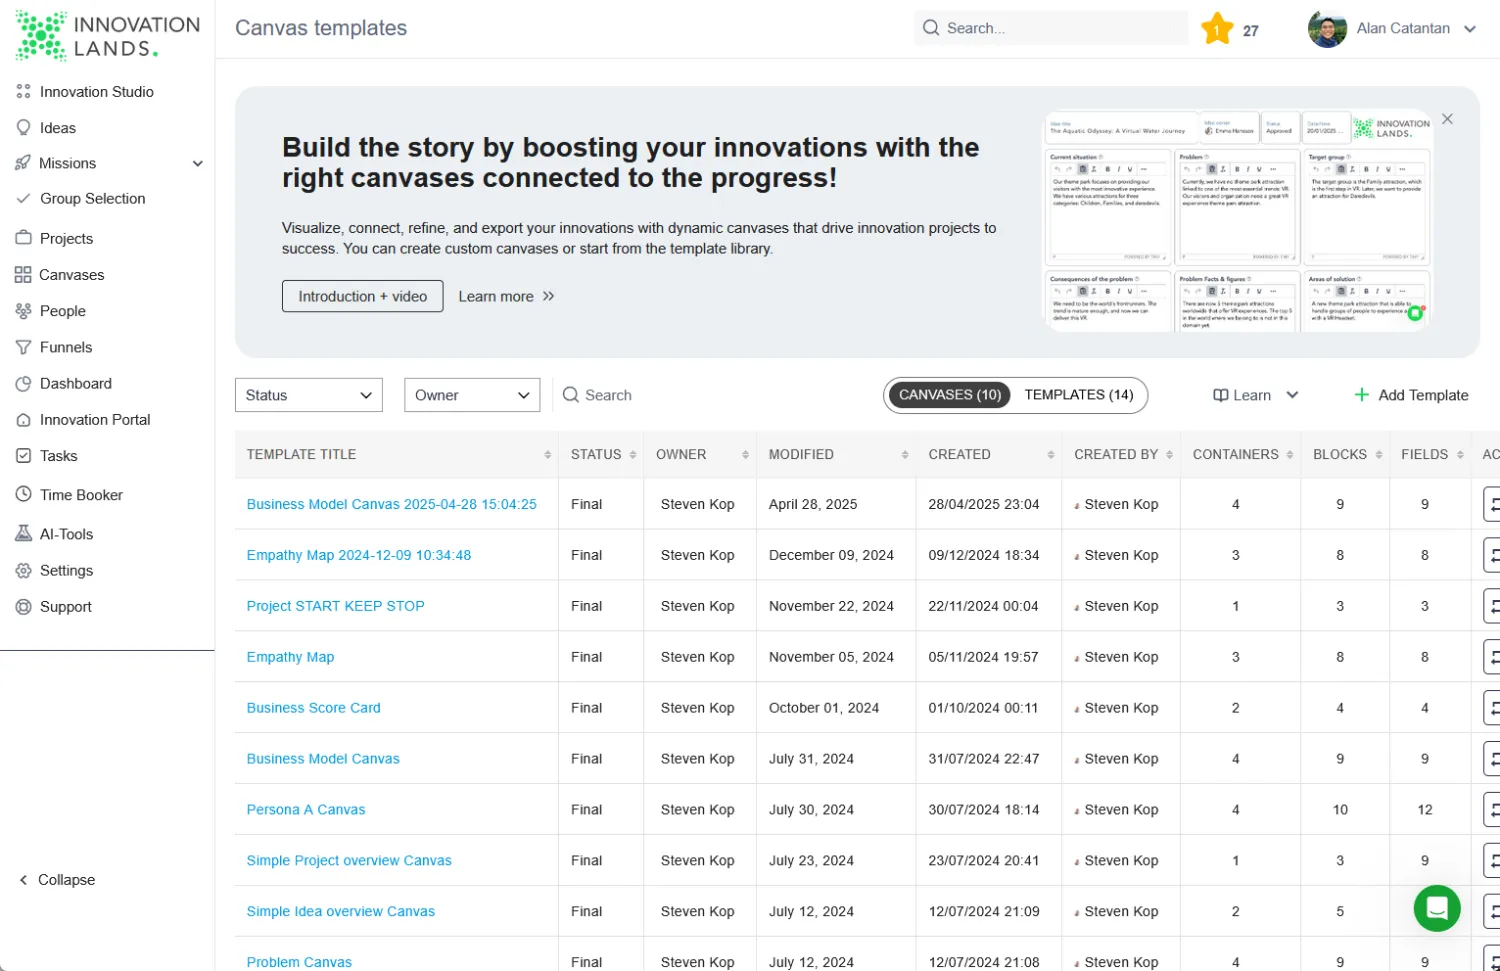Click the canvas preview thumbnail in banner

[1238, 220]
